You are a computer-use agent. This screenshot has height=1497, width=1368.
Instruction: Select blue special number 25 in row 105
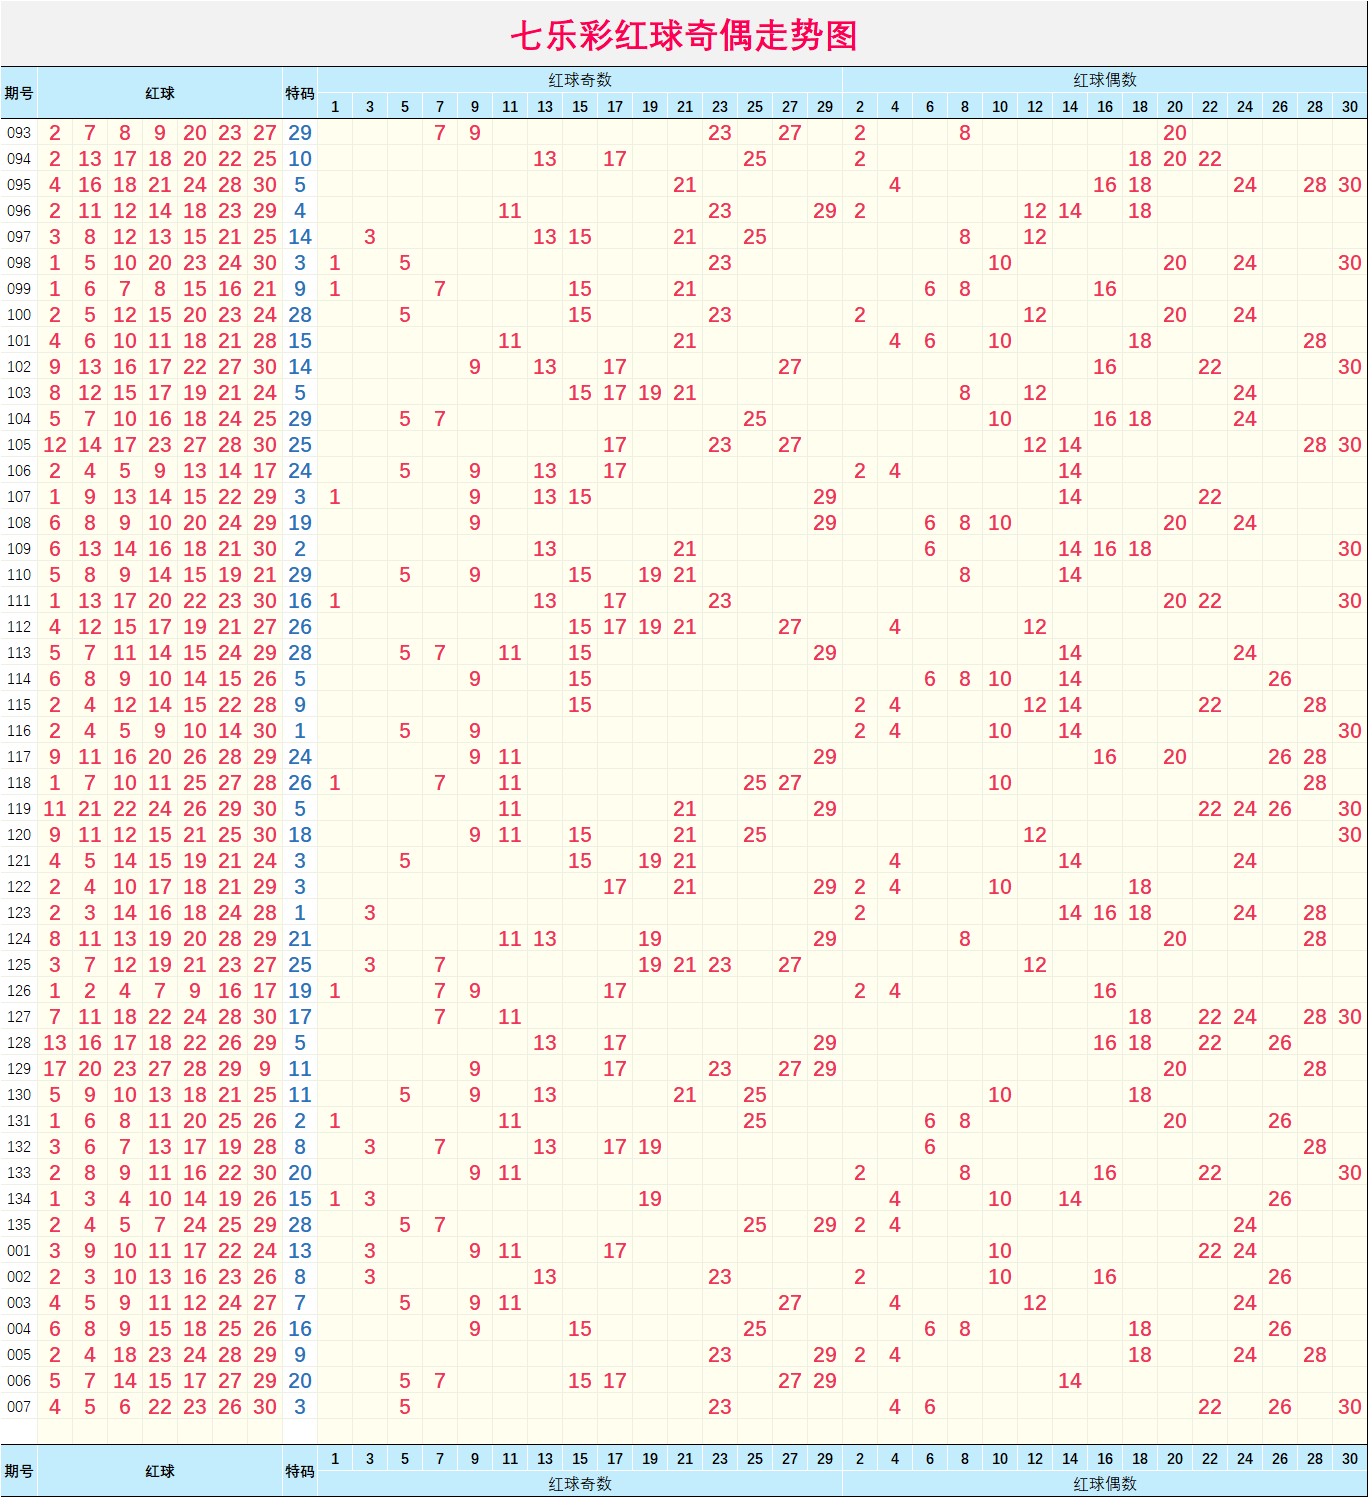pyautogui.click(x=300, y=445)
